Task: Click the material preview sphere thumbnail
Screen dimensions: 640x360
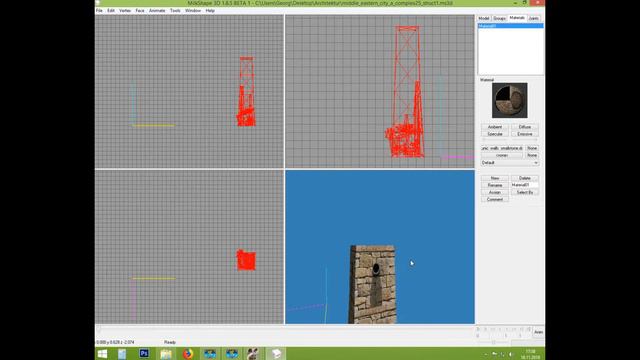Action: pyautogui.click(x=509, y=100)
